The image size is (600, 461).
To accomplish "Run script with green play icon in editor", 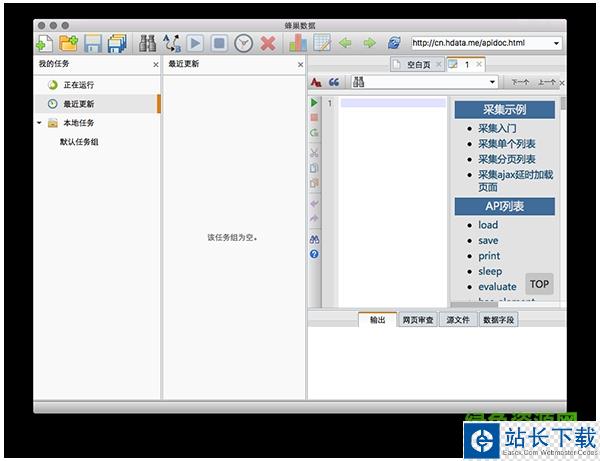I will point(315,103).
